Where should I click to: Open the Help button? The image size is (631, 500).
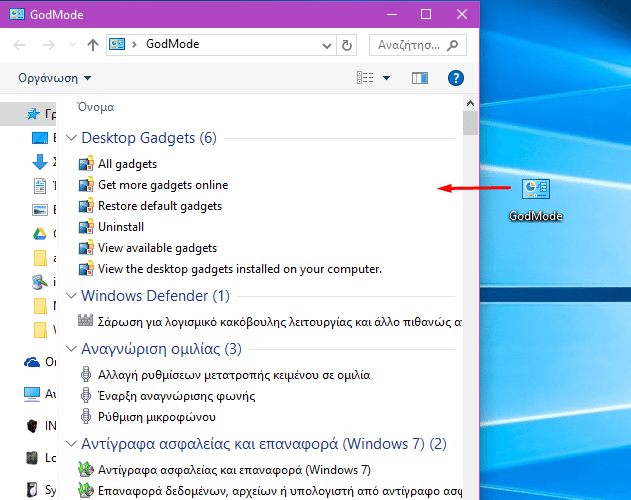coord(456,78)
